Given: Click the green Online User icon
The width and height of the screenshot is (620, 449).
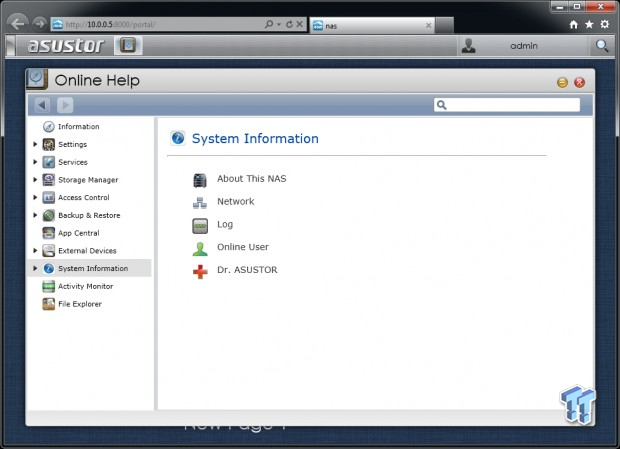Looking at the screenshot, I should click(x=200, y=249).
